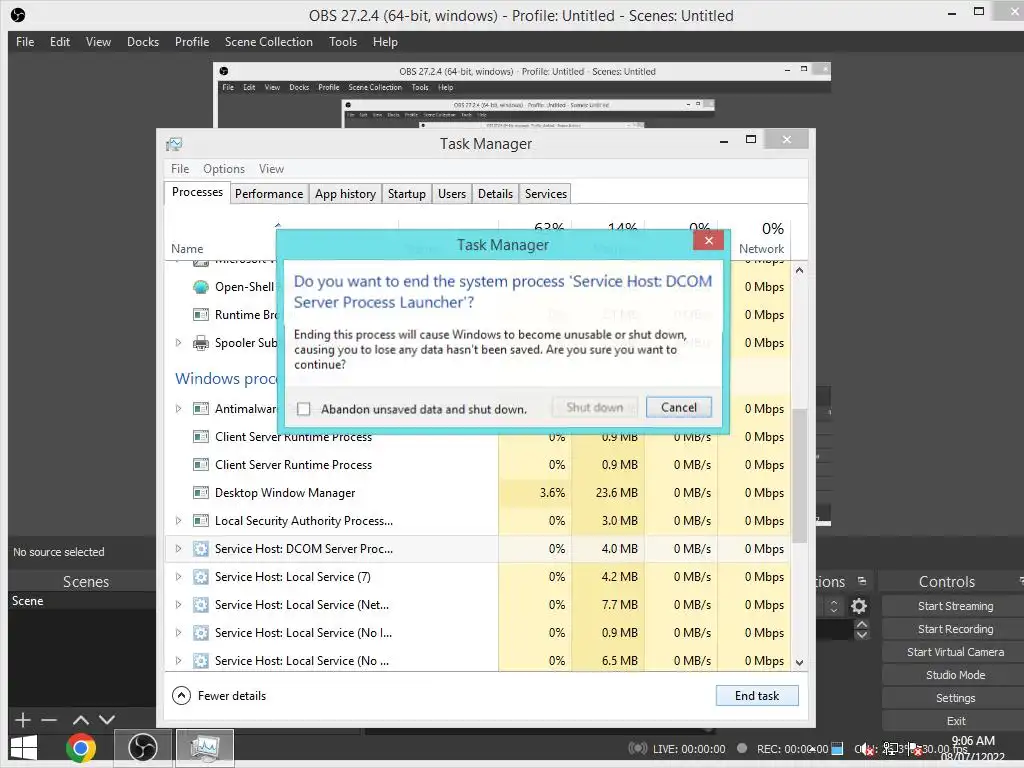The width and height of the screenshot is (1024, 768).
Task: Remove scene with the minus icon
Action: [x=49, y=720]
